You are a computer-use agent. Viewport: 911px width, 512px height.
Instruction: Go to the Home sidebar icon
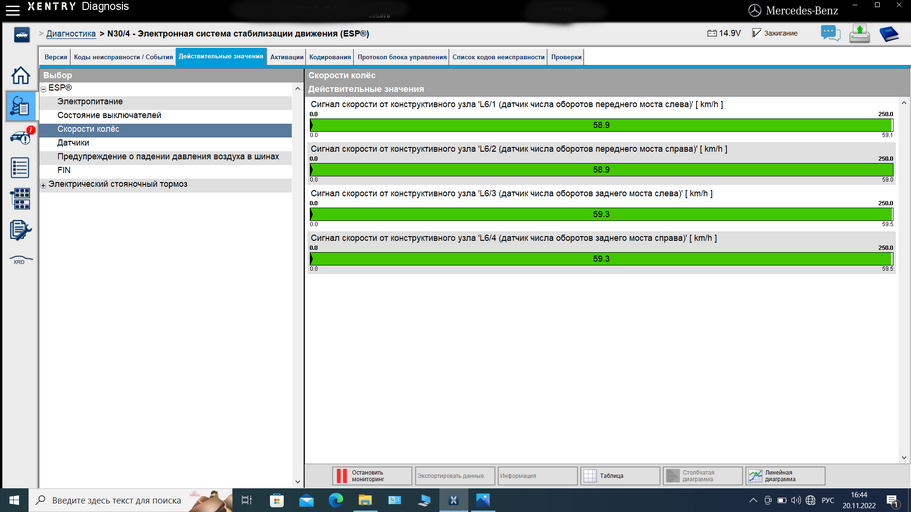click(20, 76)
